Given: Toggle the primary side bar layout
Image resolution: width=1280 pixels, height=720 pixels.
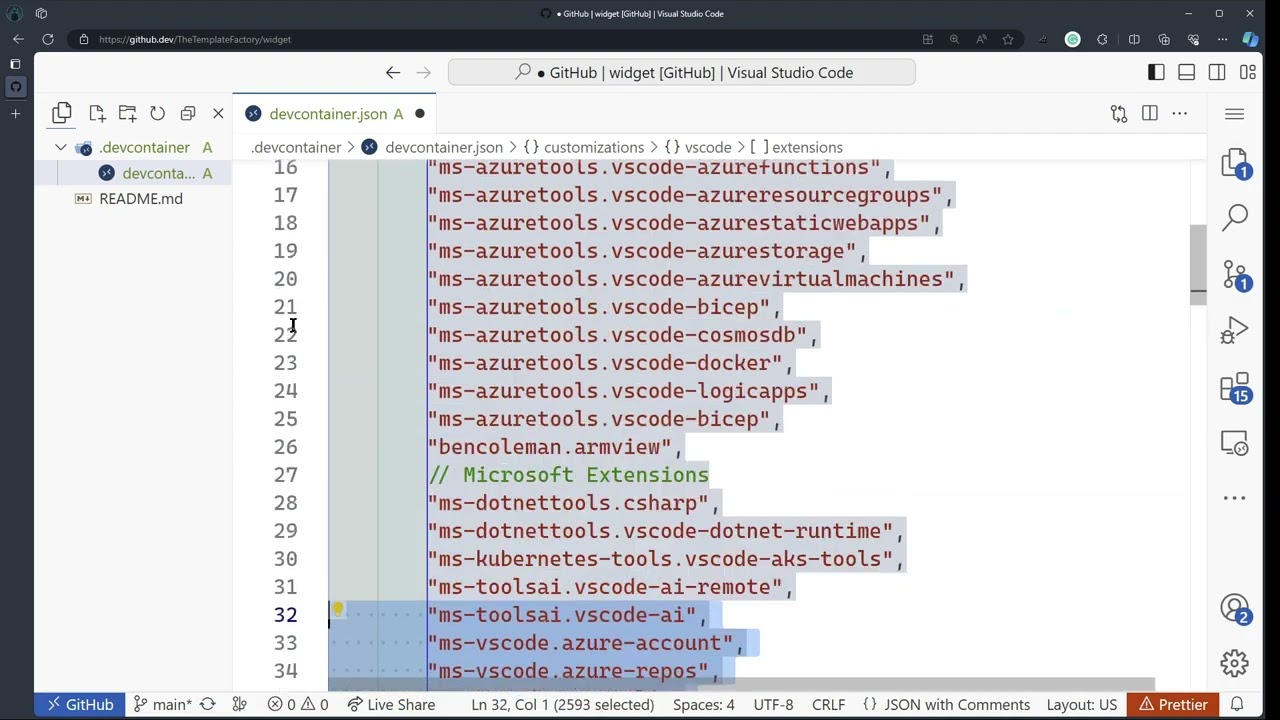Looking at the screenshot, I should tap(1156, 72).
